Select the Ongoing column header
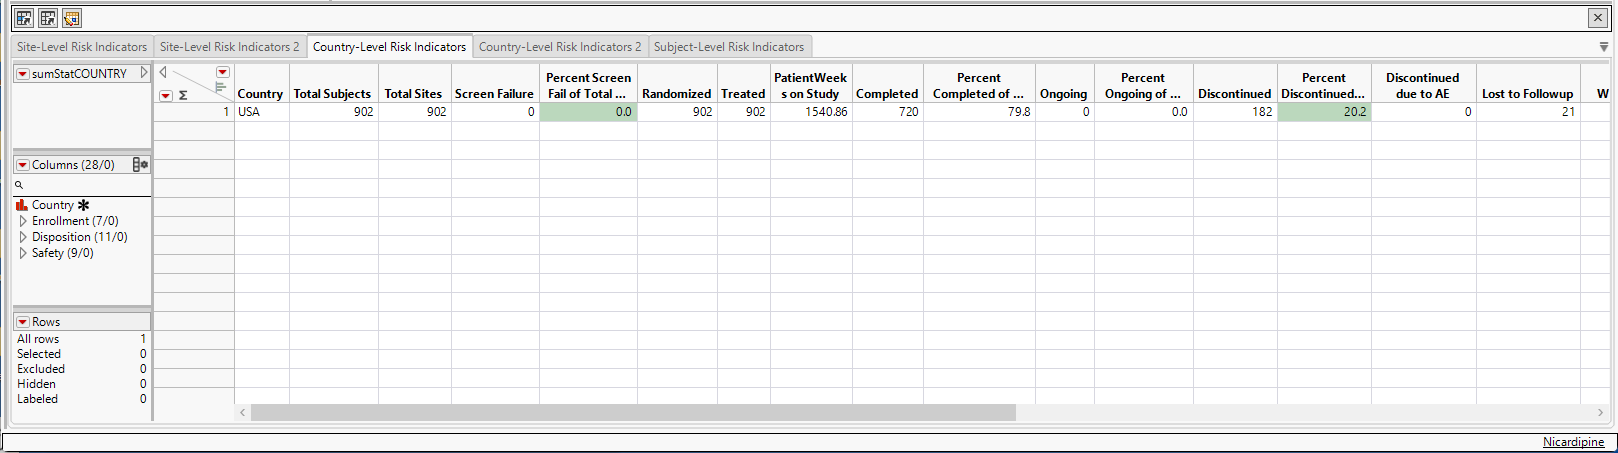Screen dimensions: 1618x453 click(x=1065, y=85)
